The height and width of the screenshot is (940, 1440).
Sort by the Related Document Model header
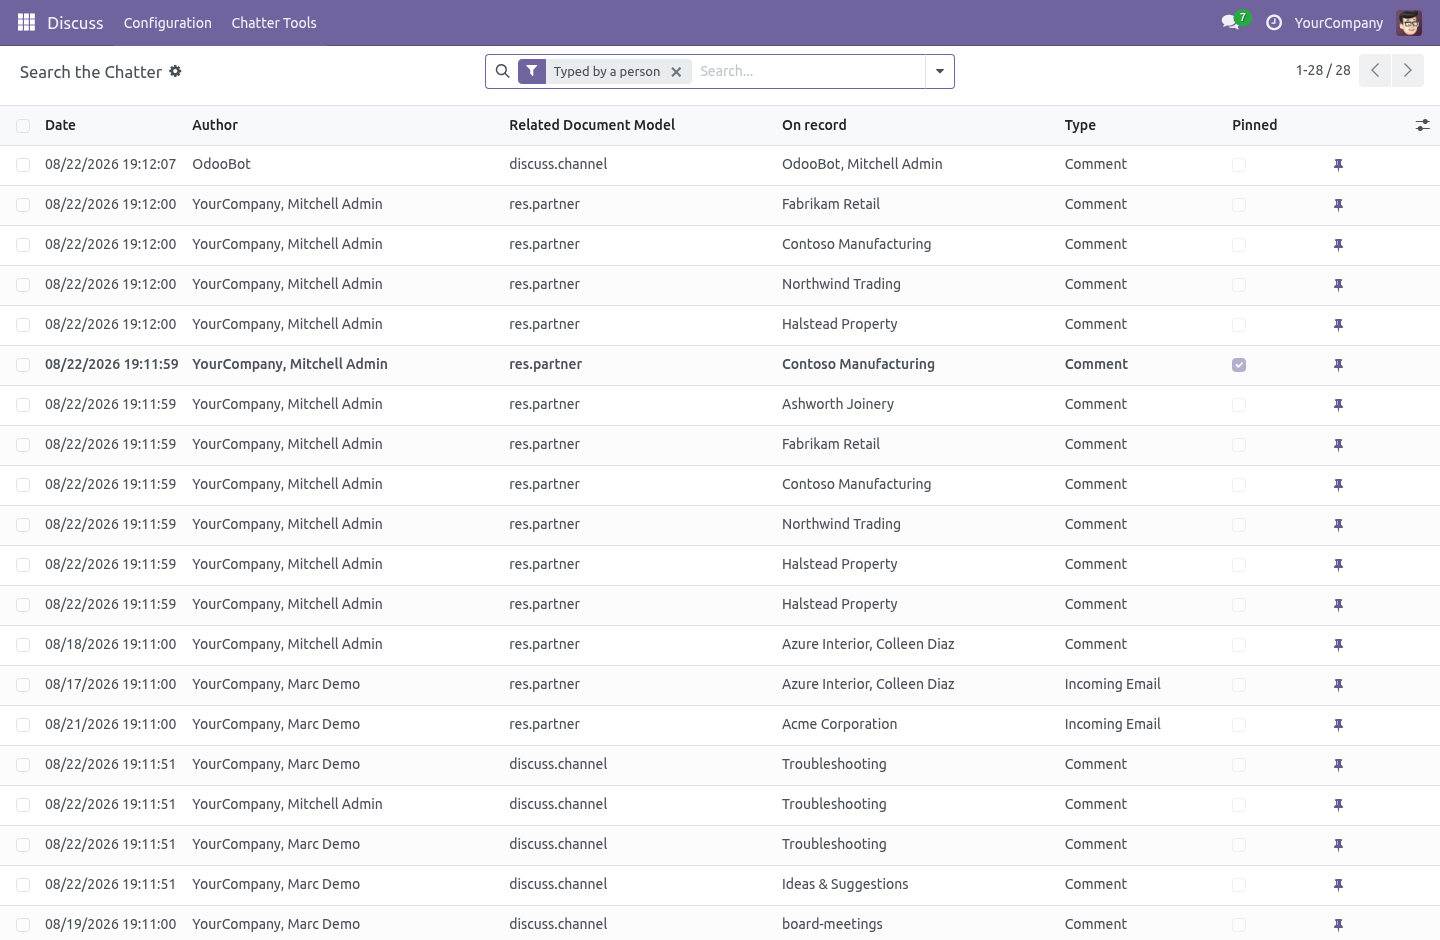coord(592,125)
